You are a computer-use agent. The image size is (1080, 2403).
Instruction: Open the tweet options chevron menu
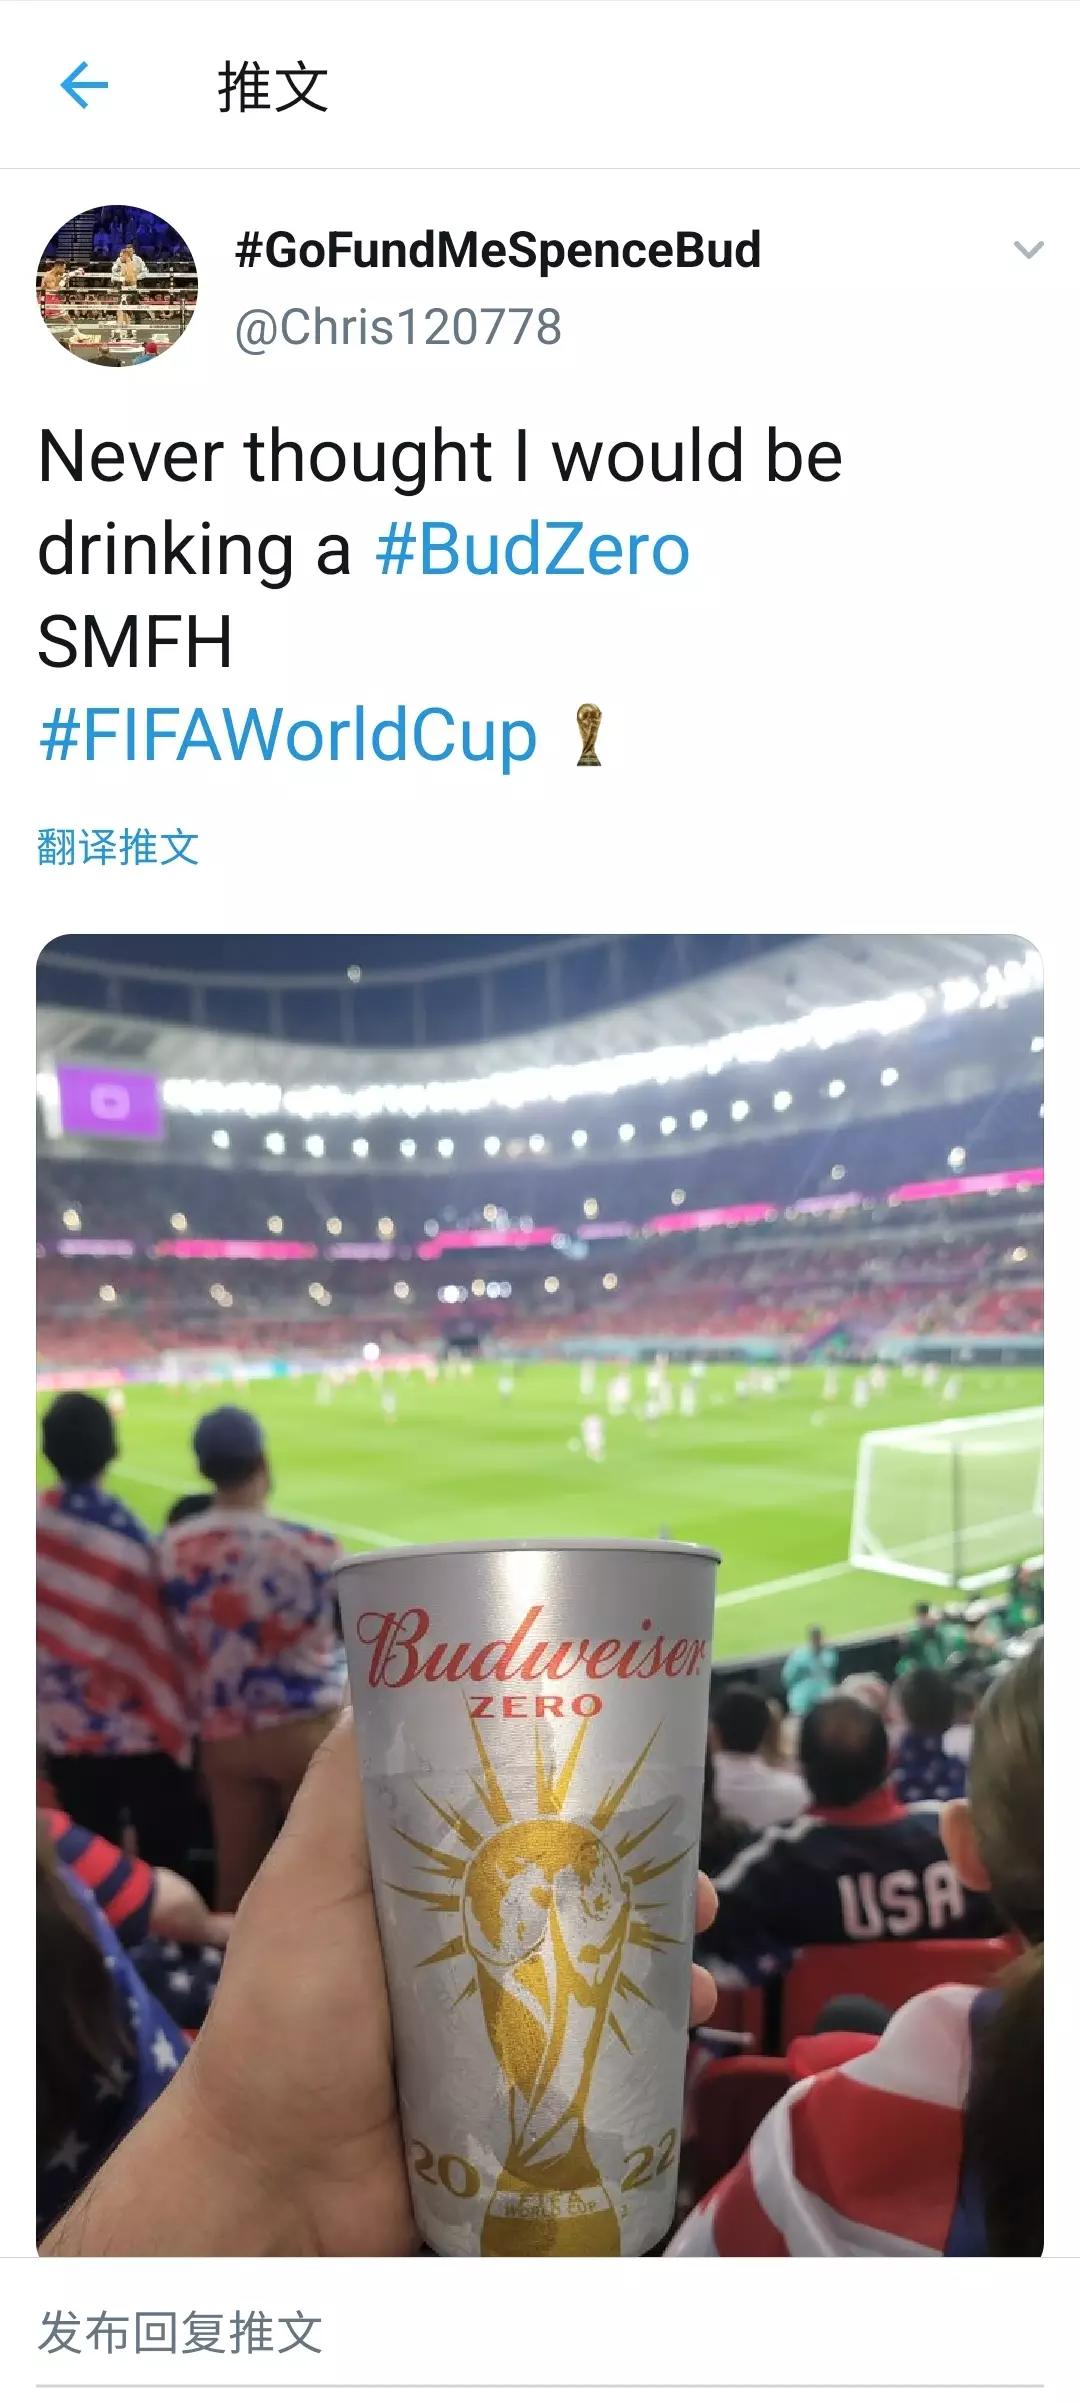click(x=1028, y=250)
